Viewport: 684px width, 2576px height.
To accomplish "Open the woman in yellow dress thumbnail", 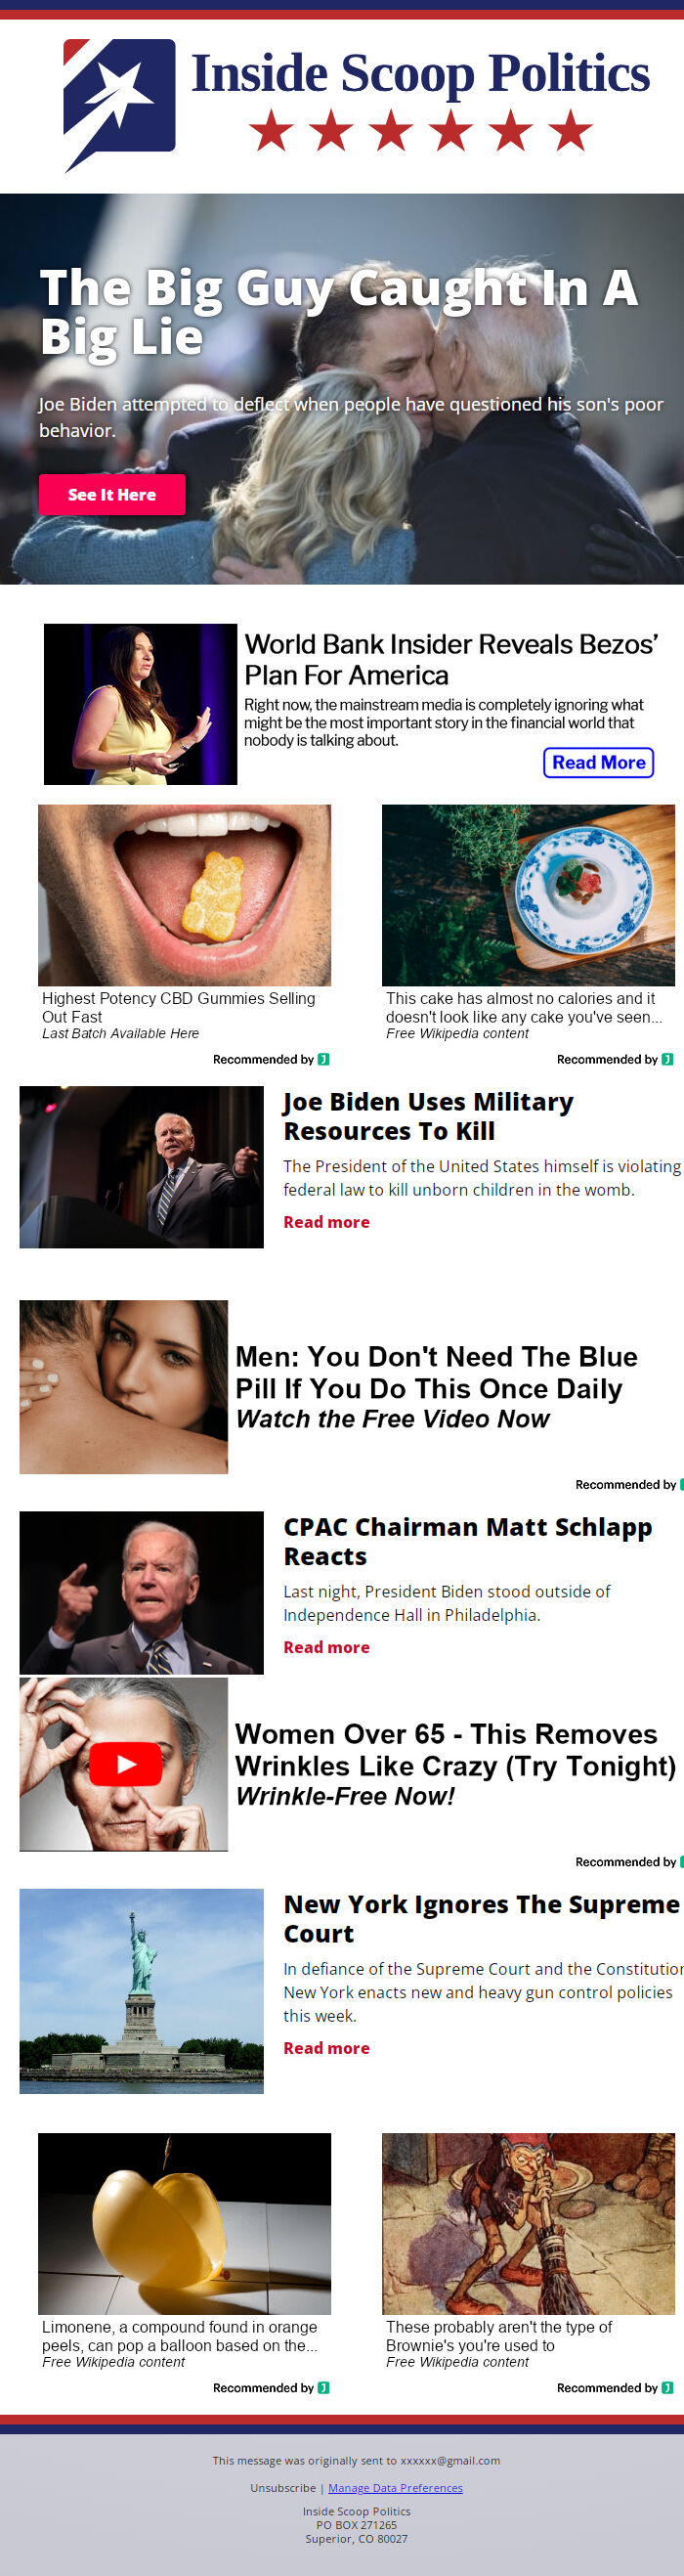I will [140, 704].
